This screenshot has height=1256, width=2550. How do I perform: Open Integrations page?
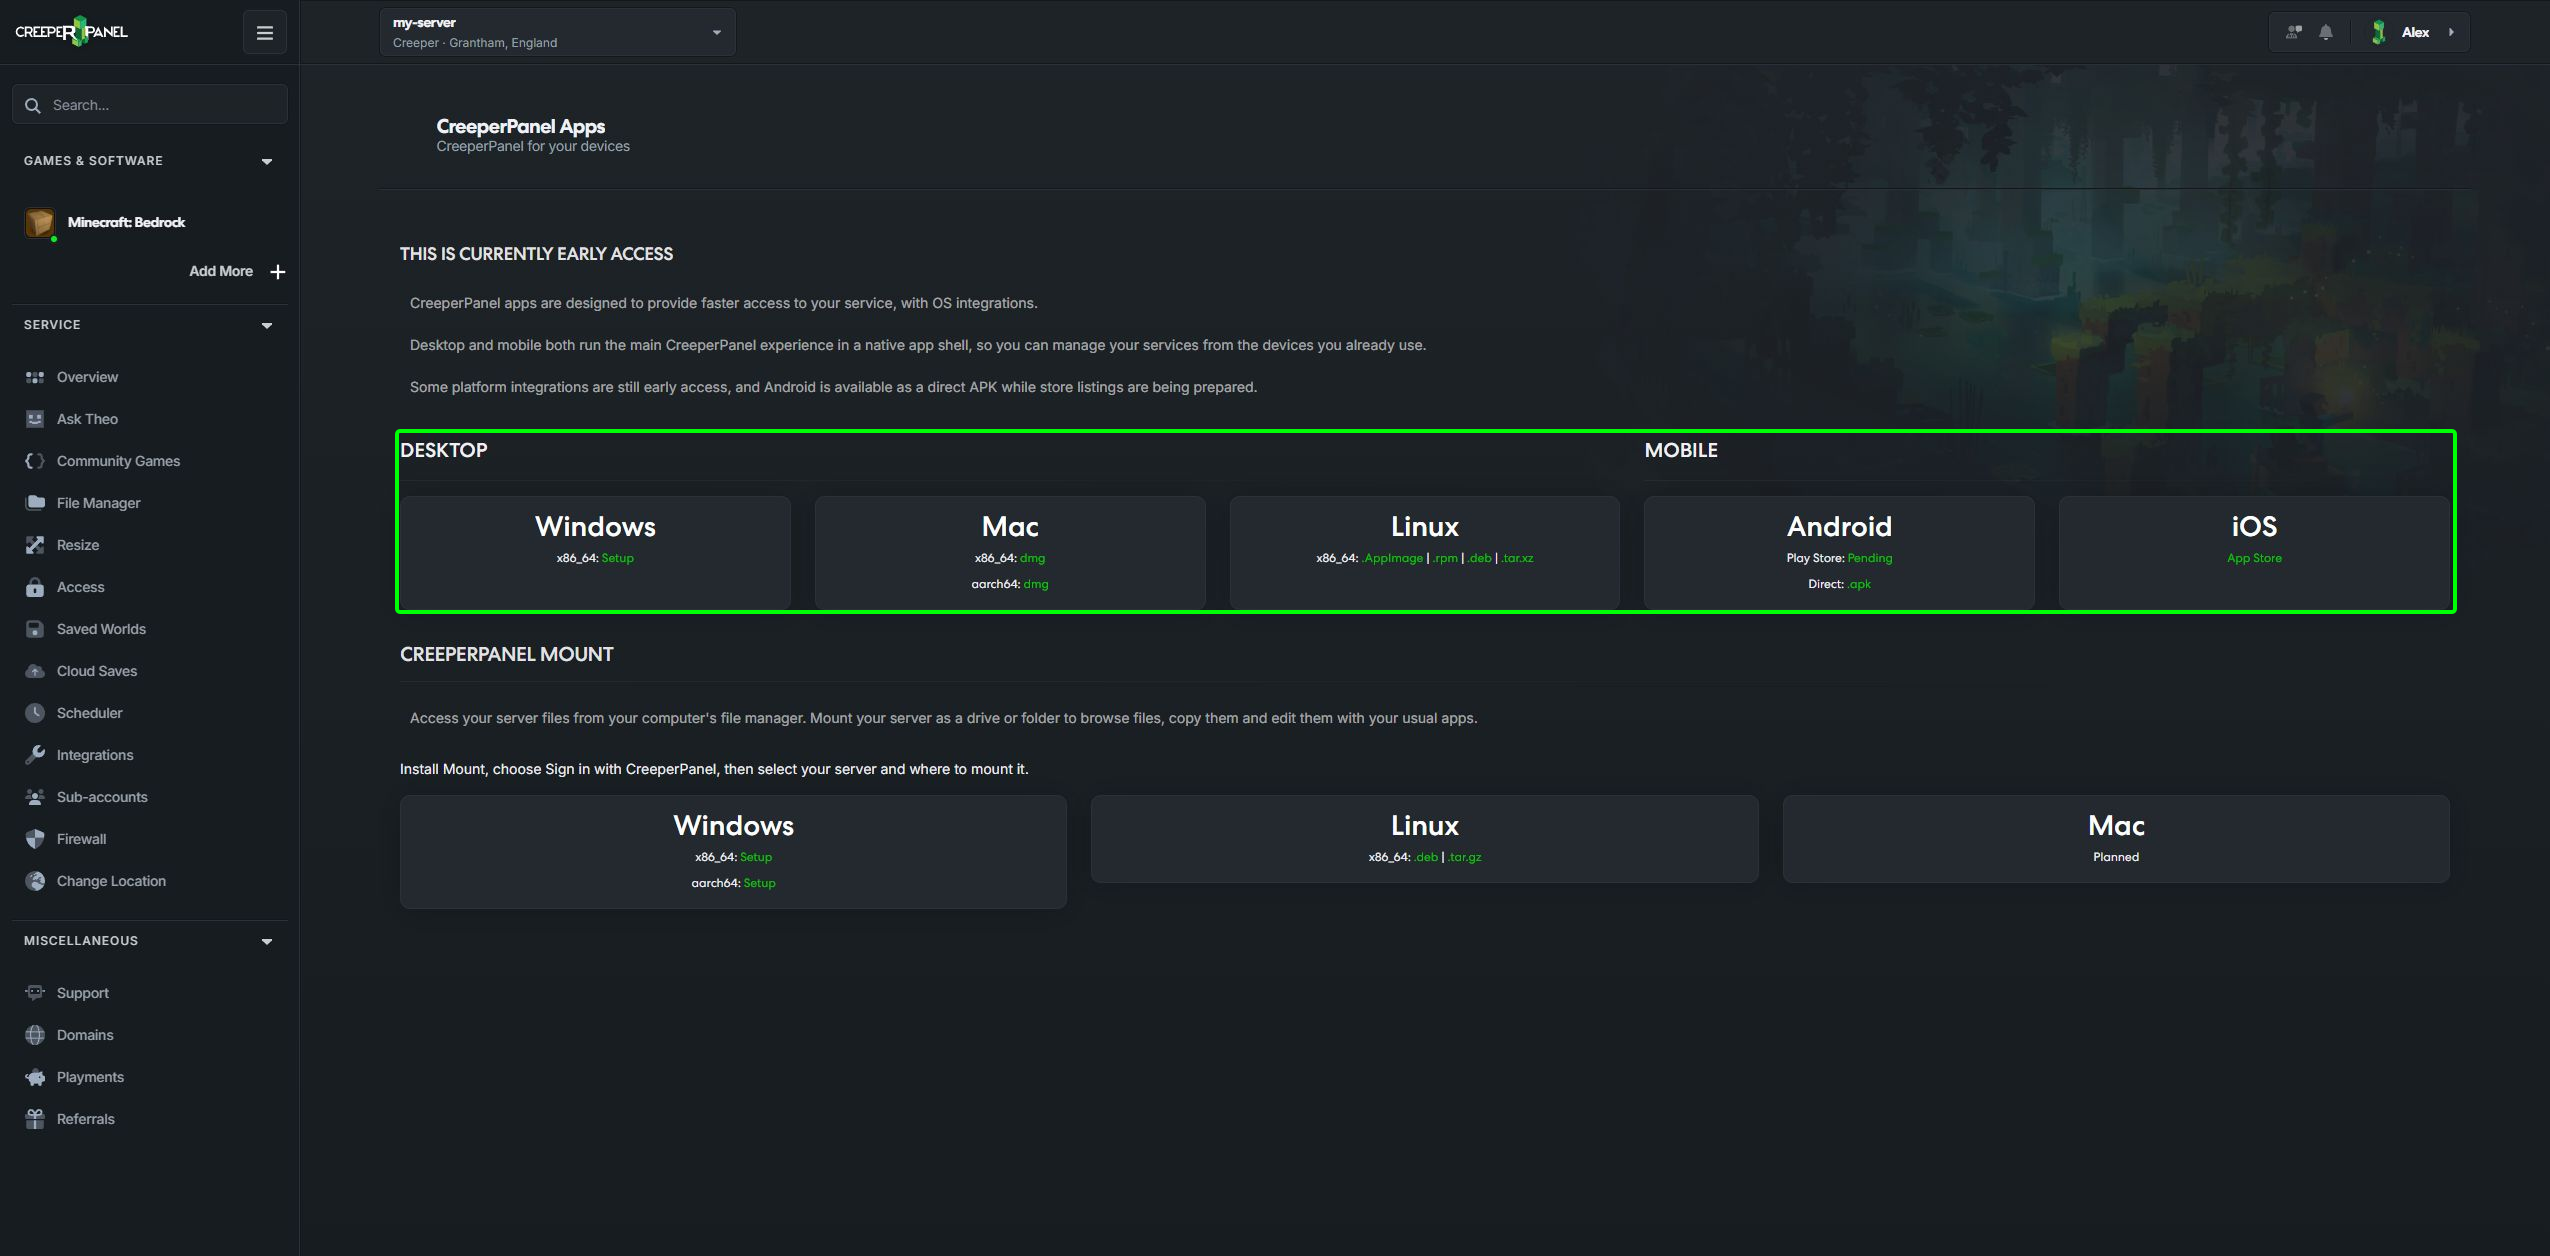point(95,755)
